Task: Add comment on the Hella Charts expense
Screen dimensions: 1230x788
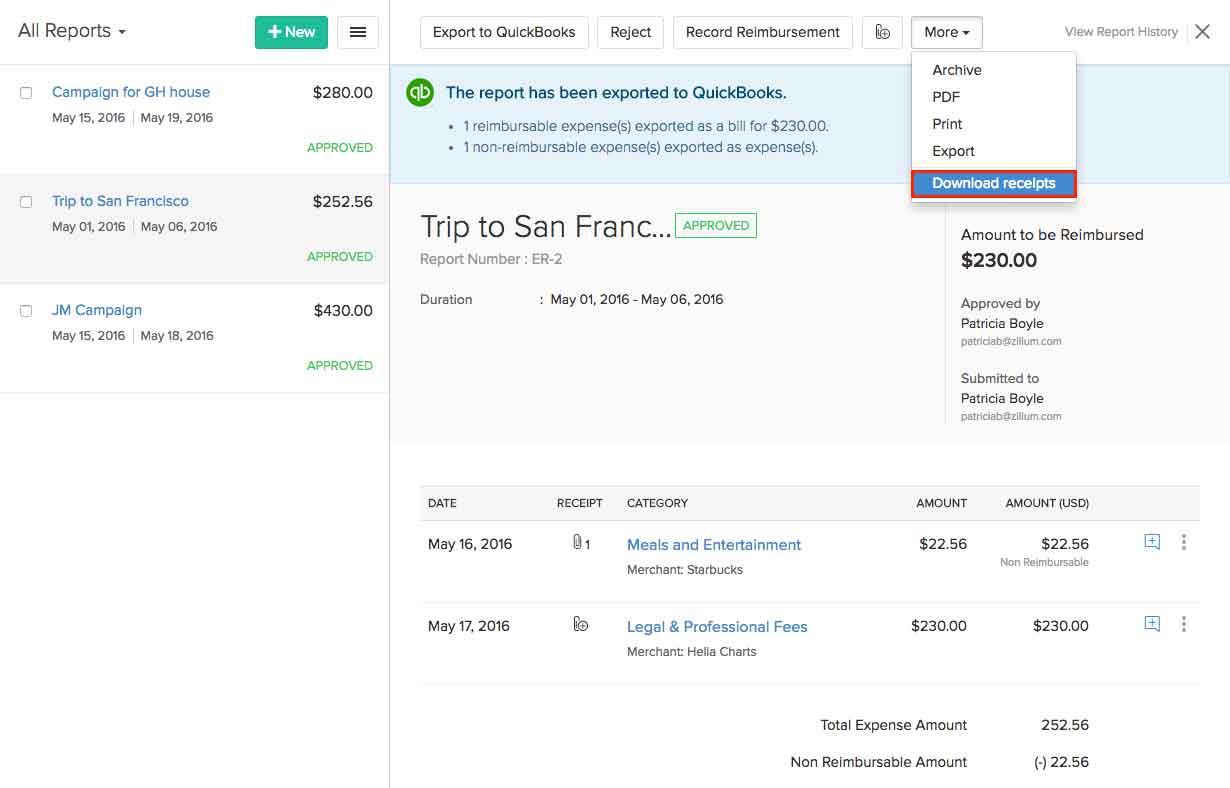Action: 1152,624
